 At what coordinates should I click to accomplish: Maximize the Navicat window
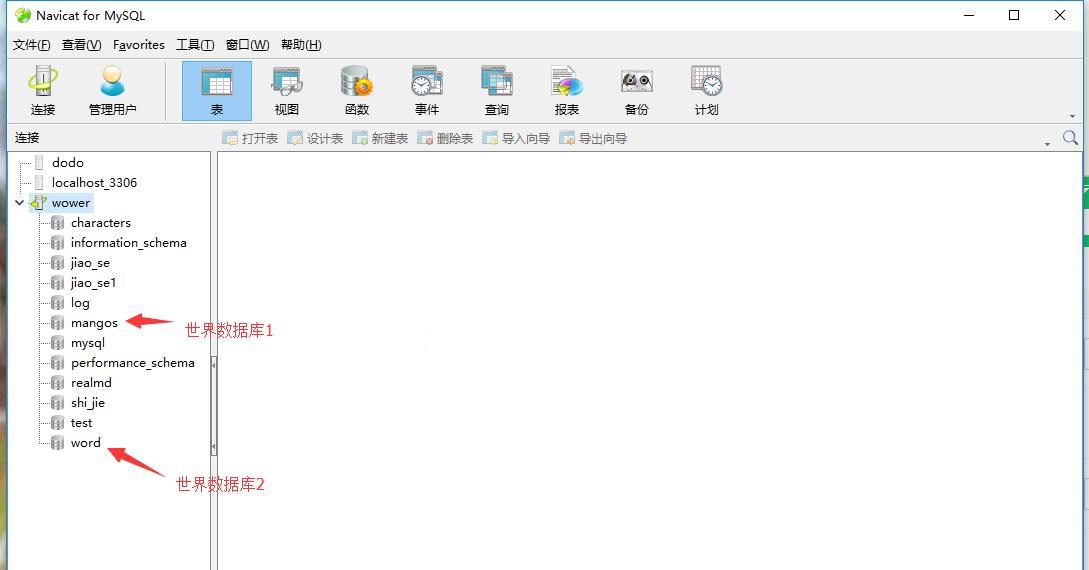click(x=1014, y=15)
